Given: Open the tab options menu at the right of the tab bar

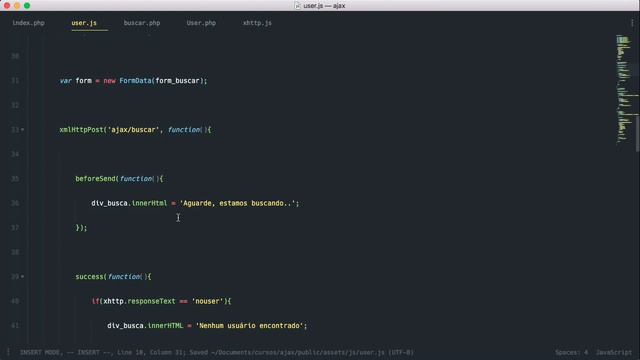Looking at the screenshot, I should coord(632,23).
